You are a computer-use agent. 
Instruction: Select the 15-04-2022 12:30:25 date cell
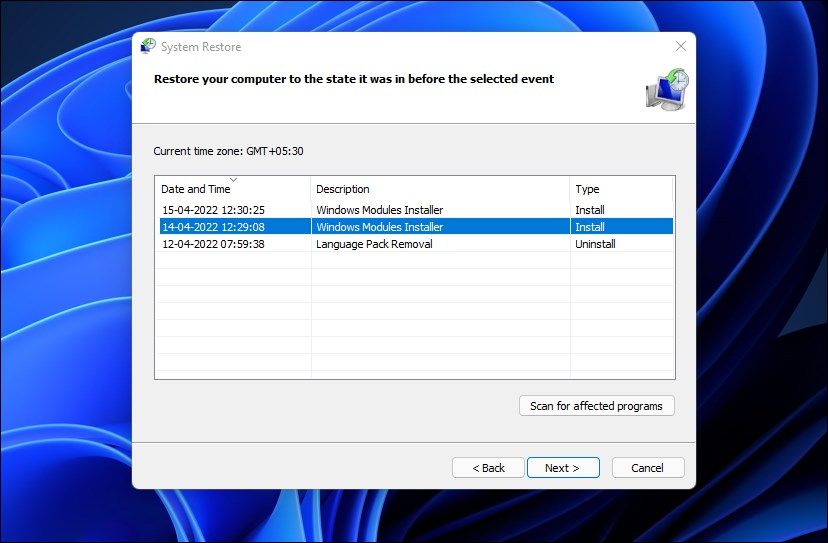pos(213,210)
